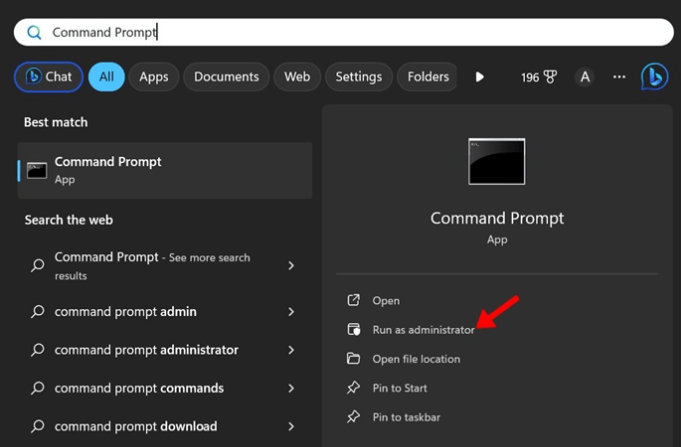Switch to the Apps filter tab
The image size is (681, 447).
[153, 77]
